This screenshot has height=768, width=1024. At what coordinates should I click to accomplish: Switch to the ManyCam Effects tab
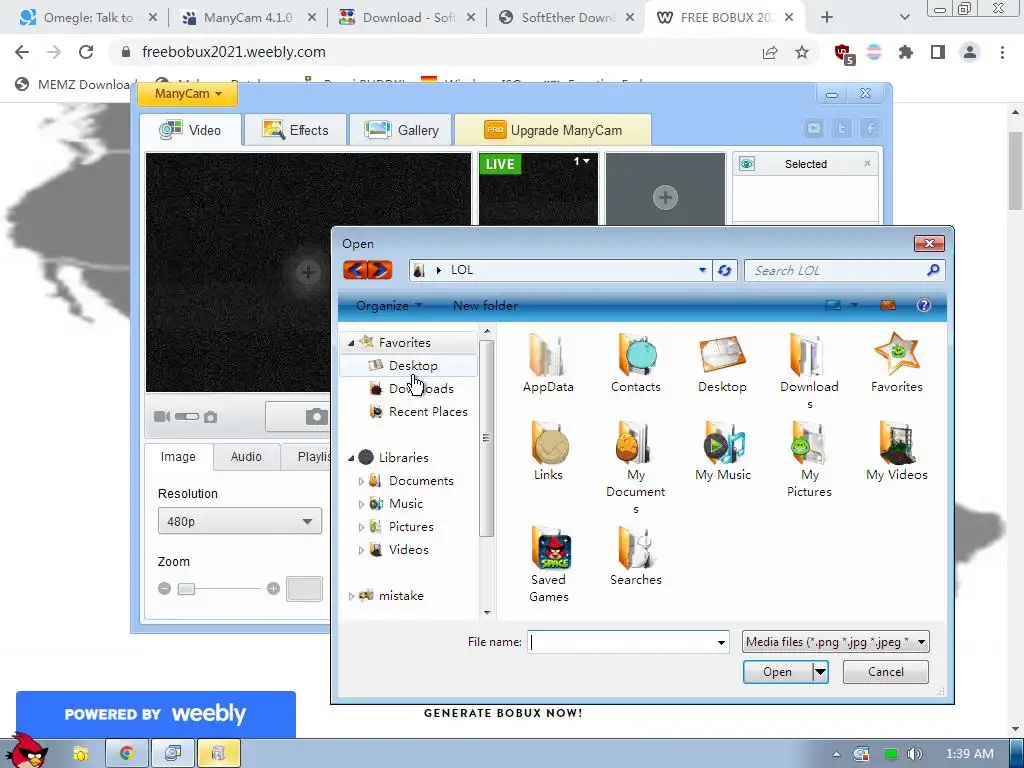pos(296,130)
